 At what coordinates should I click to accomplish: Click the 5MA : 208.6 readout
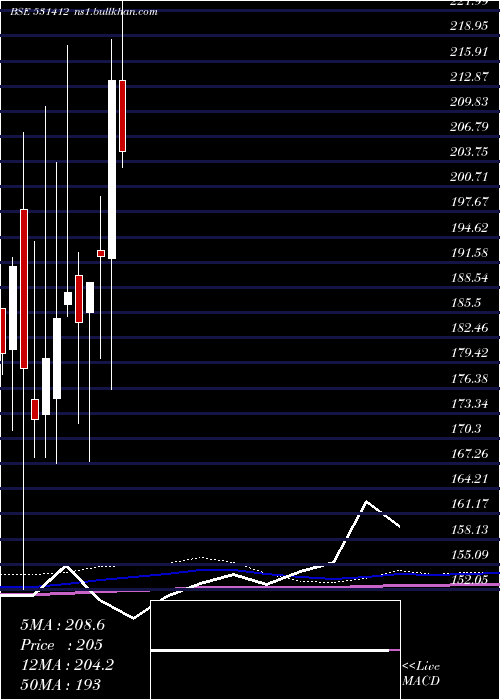click(62, 625)
